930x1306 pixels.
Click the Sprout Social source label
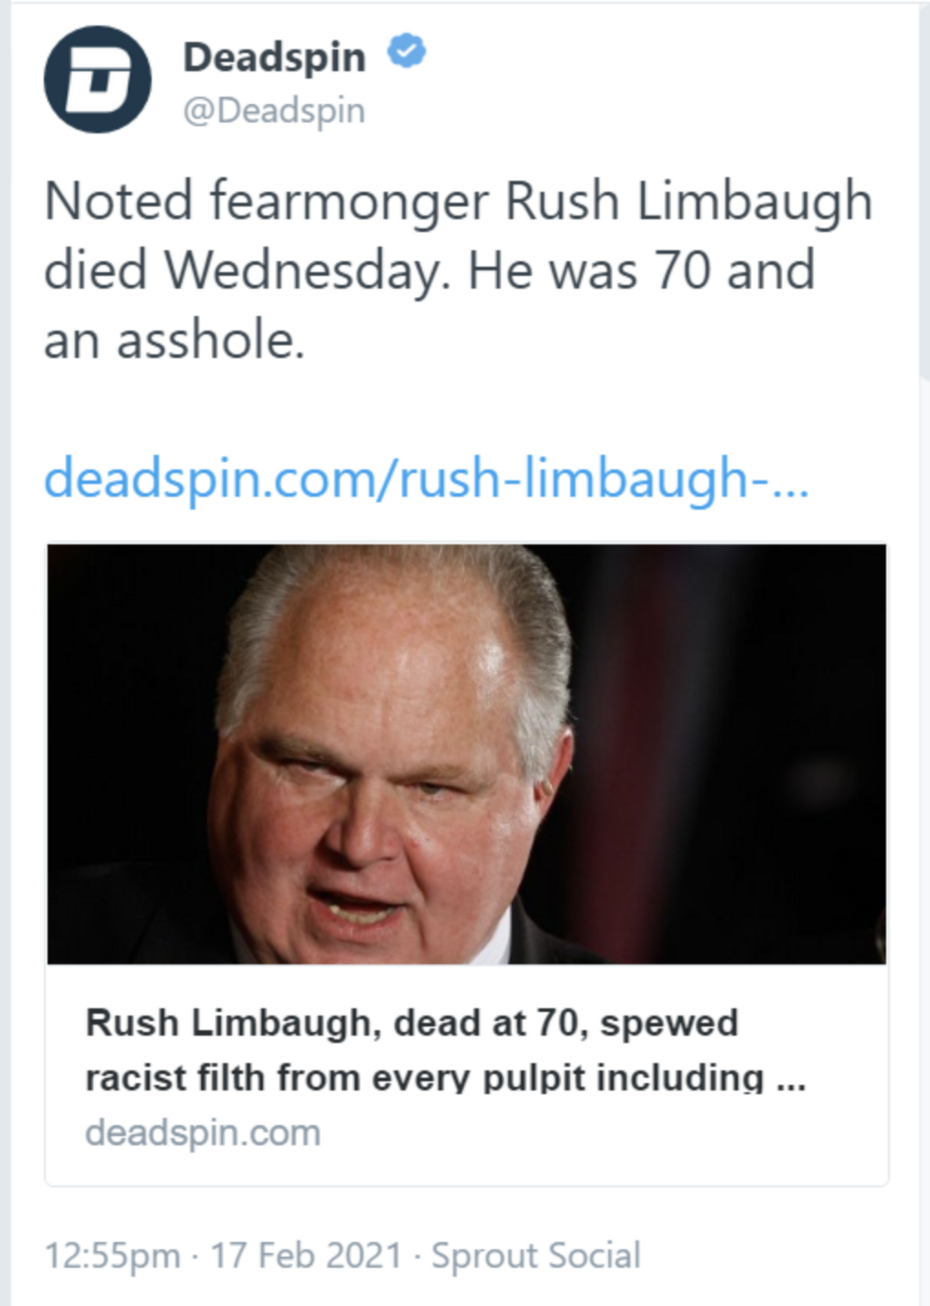click(x=535, y=1255)
